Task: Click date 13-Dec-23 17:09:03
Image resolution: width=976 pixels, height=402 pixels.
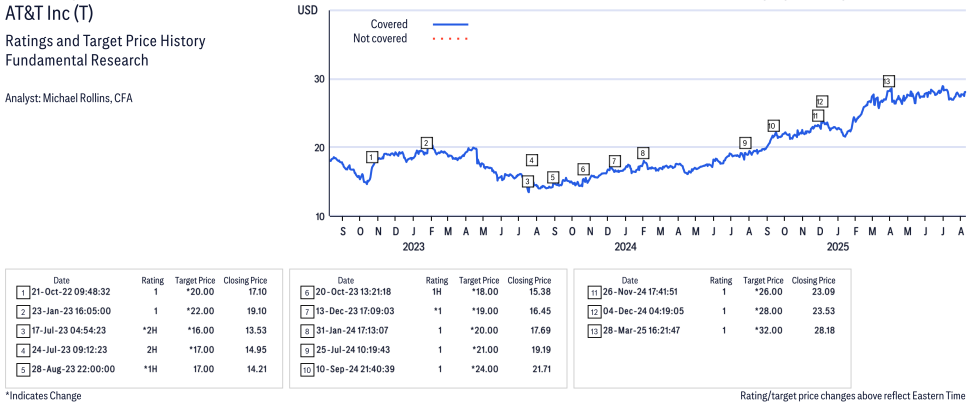Action: click(355, 311)
